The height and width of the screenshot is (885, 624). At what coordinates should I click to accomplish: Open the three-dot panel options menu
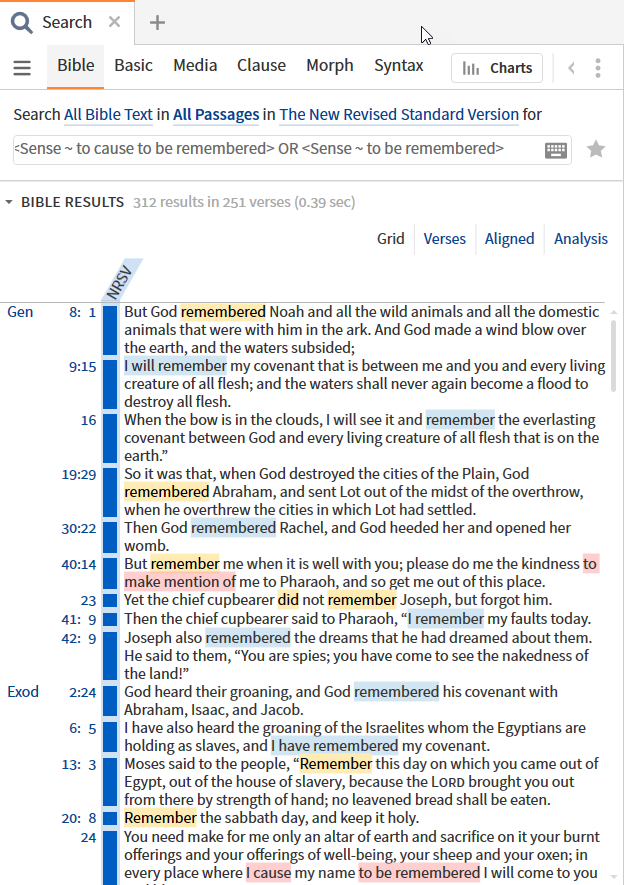598,68
